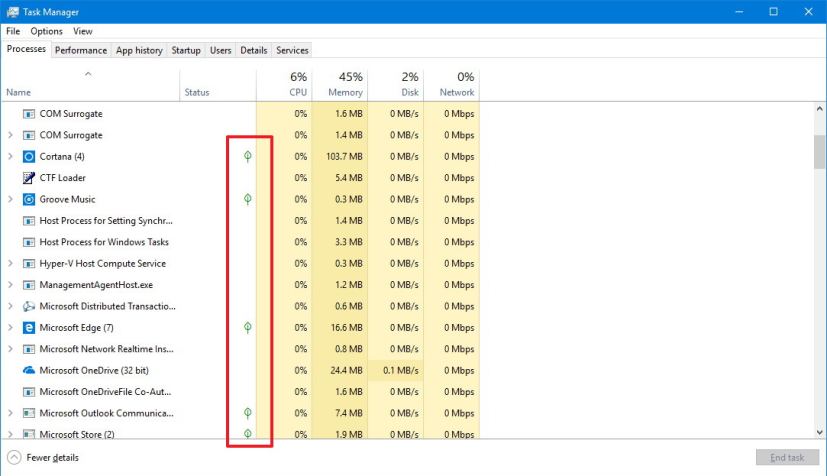Image resolution: width=827 pixels, height=476 pixels.
Task: Click Microsoft Outlook's suspended leaf icon
Action: [247, 413]
